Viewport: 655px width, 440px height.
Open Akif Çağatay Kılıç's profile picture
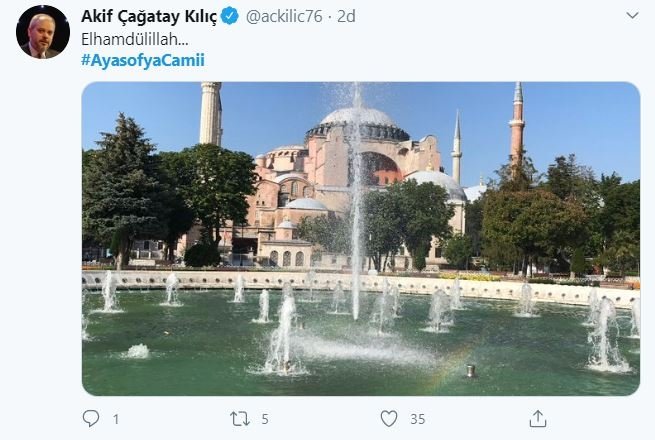pyautogui.click(x=43, y=32)
